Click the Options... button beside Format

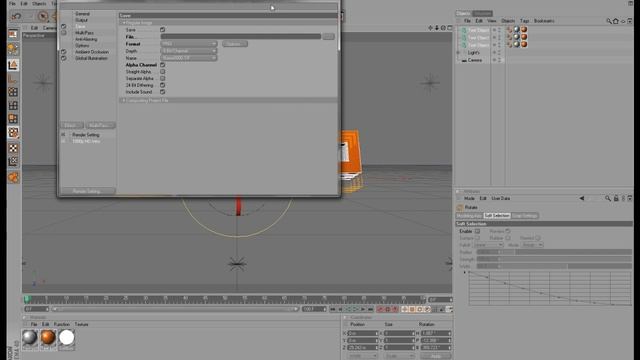click(x=235, y=44)
